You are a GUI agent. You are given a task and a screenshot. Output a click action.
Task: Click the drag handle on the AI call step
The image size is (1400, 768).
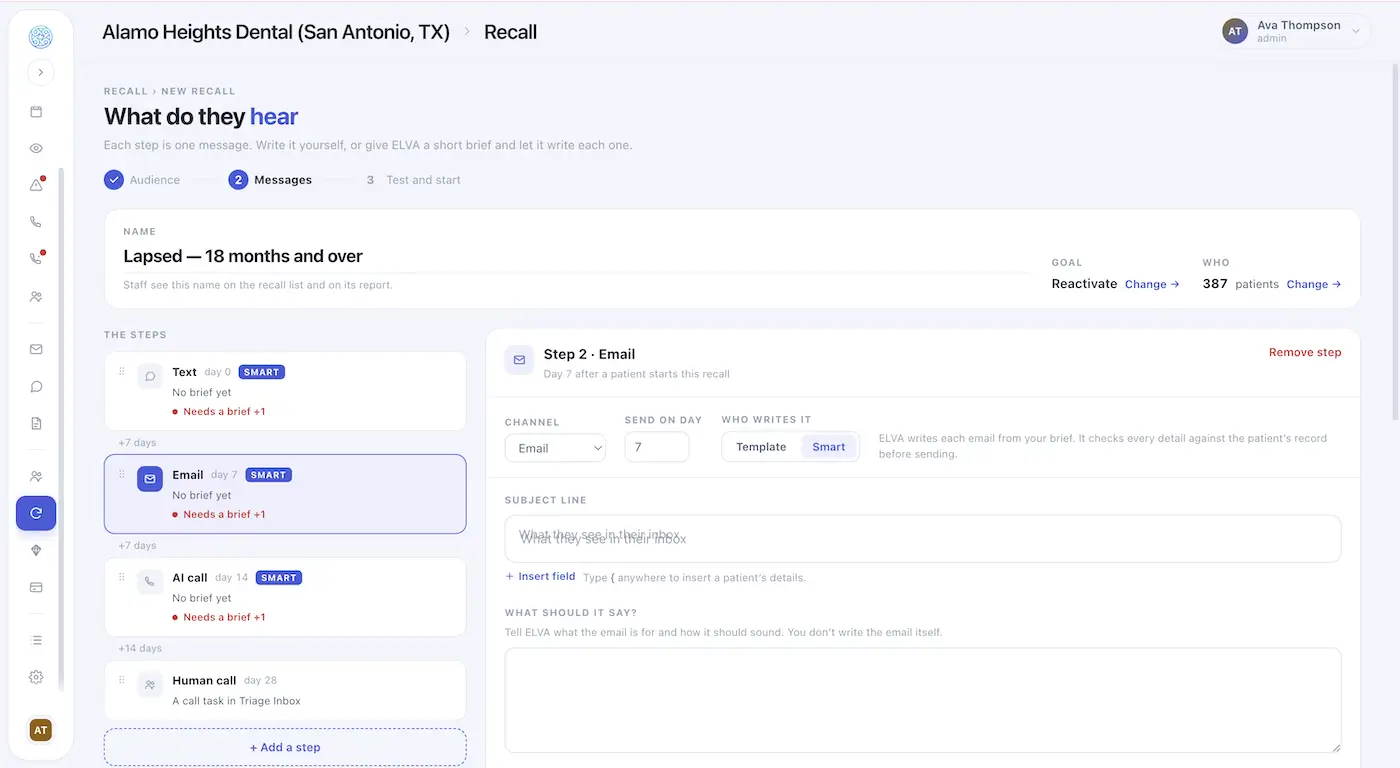[122, 577]
